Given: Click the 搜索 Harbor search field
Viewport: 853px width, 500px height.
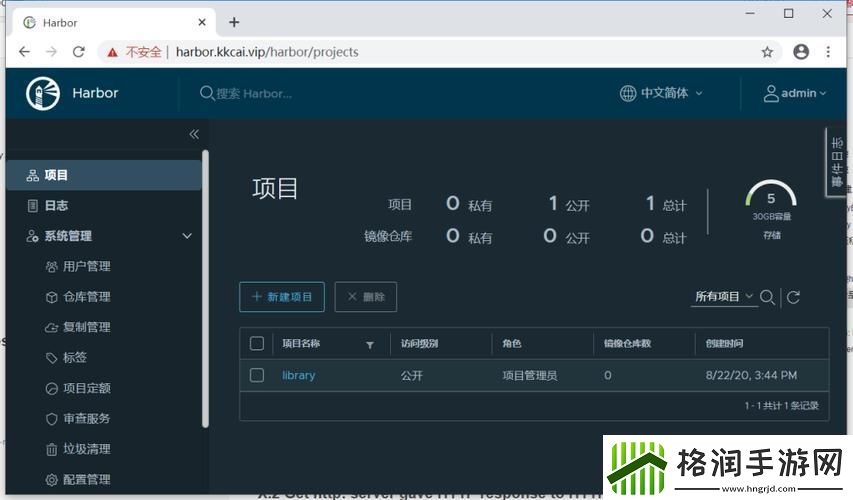Looking at the screenshot, I should pyautogui.click(x=254, y=94).
